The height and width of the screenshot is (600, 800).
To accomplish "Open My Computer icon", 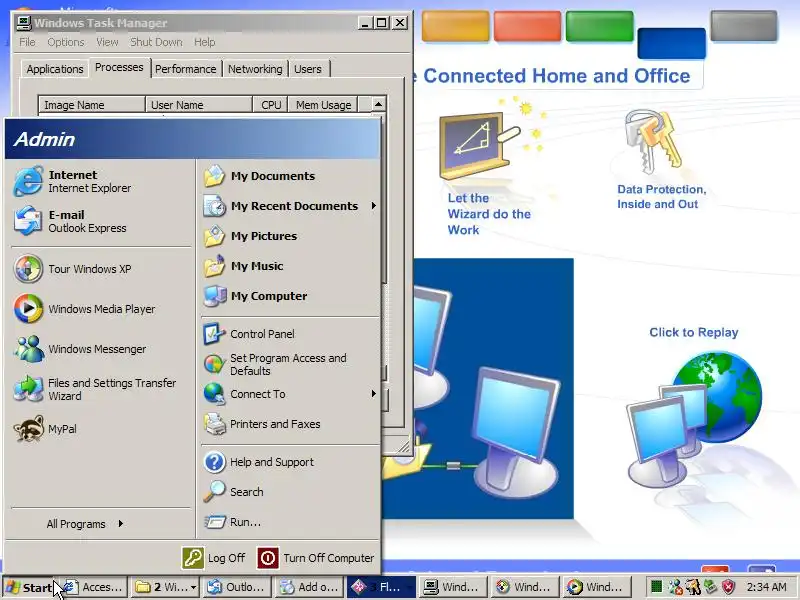I will click(214, 296).
